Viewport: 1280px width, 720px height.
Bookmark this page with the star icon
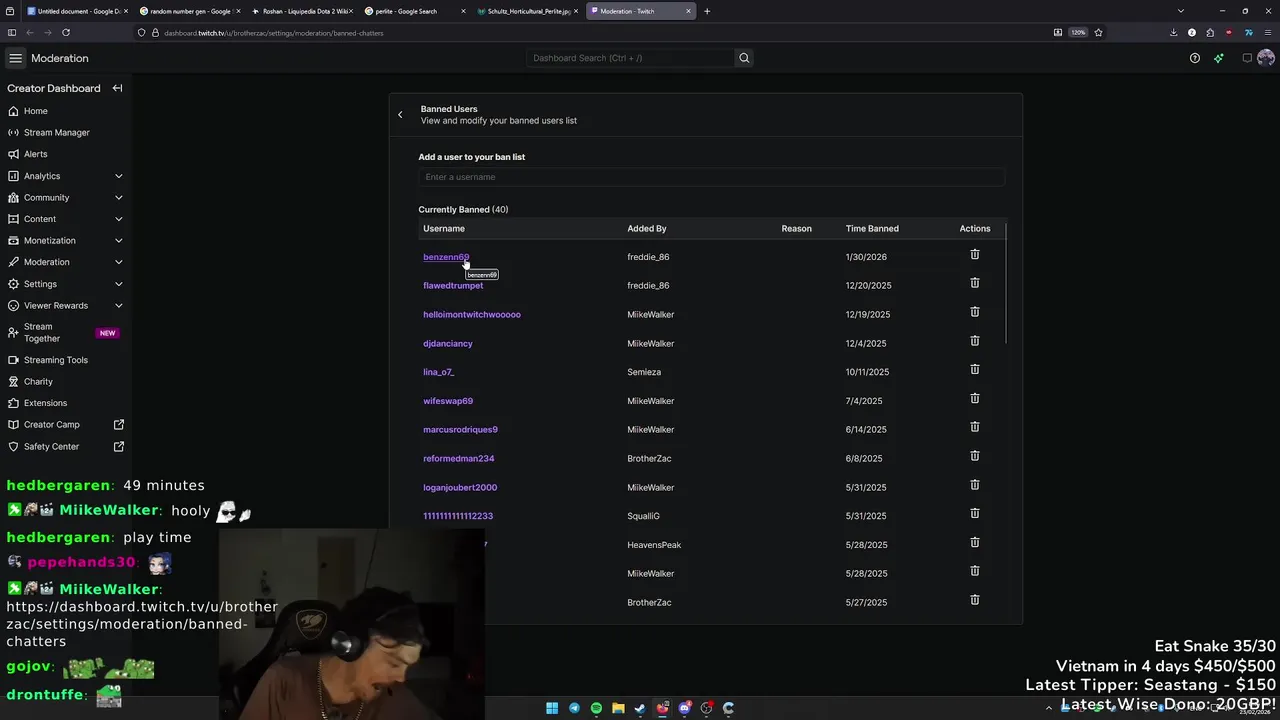(1098, 32)
